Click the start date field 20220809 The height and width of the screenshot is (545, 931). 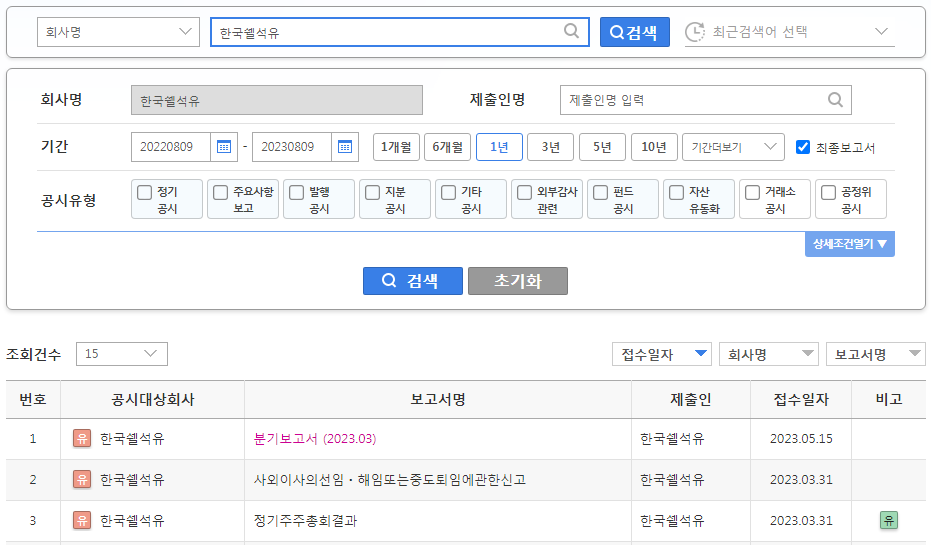[x=171, y=147]
